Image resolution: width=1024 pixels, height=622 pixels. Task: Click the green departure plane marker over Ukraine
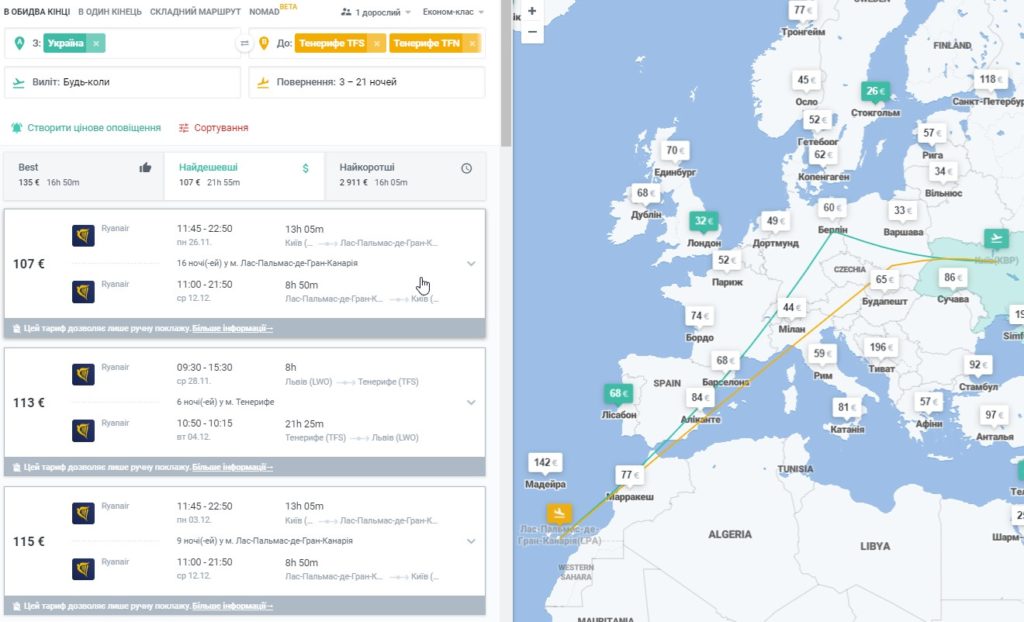[997, 238]
